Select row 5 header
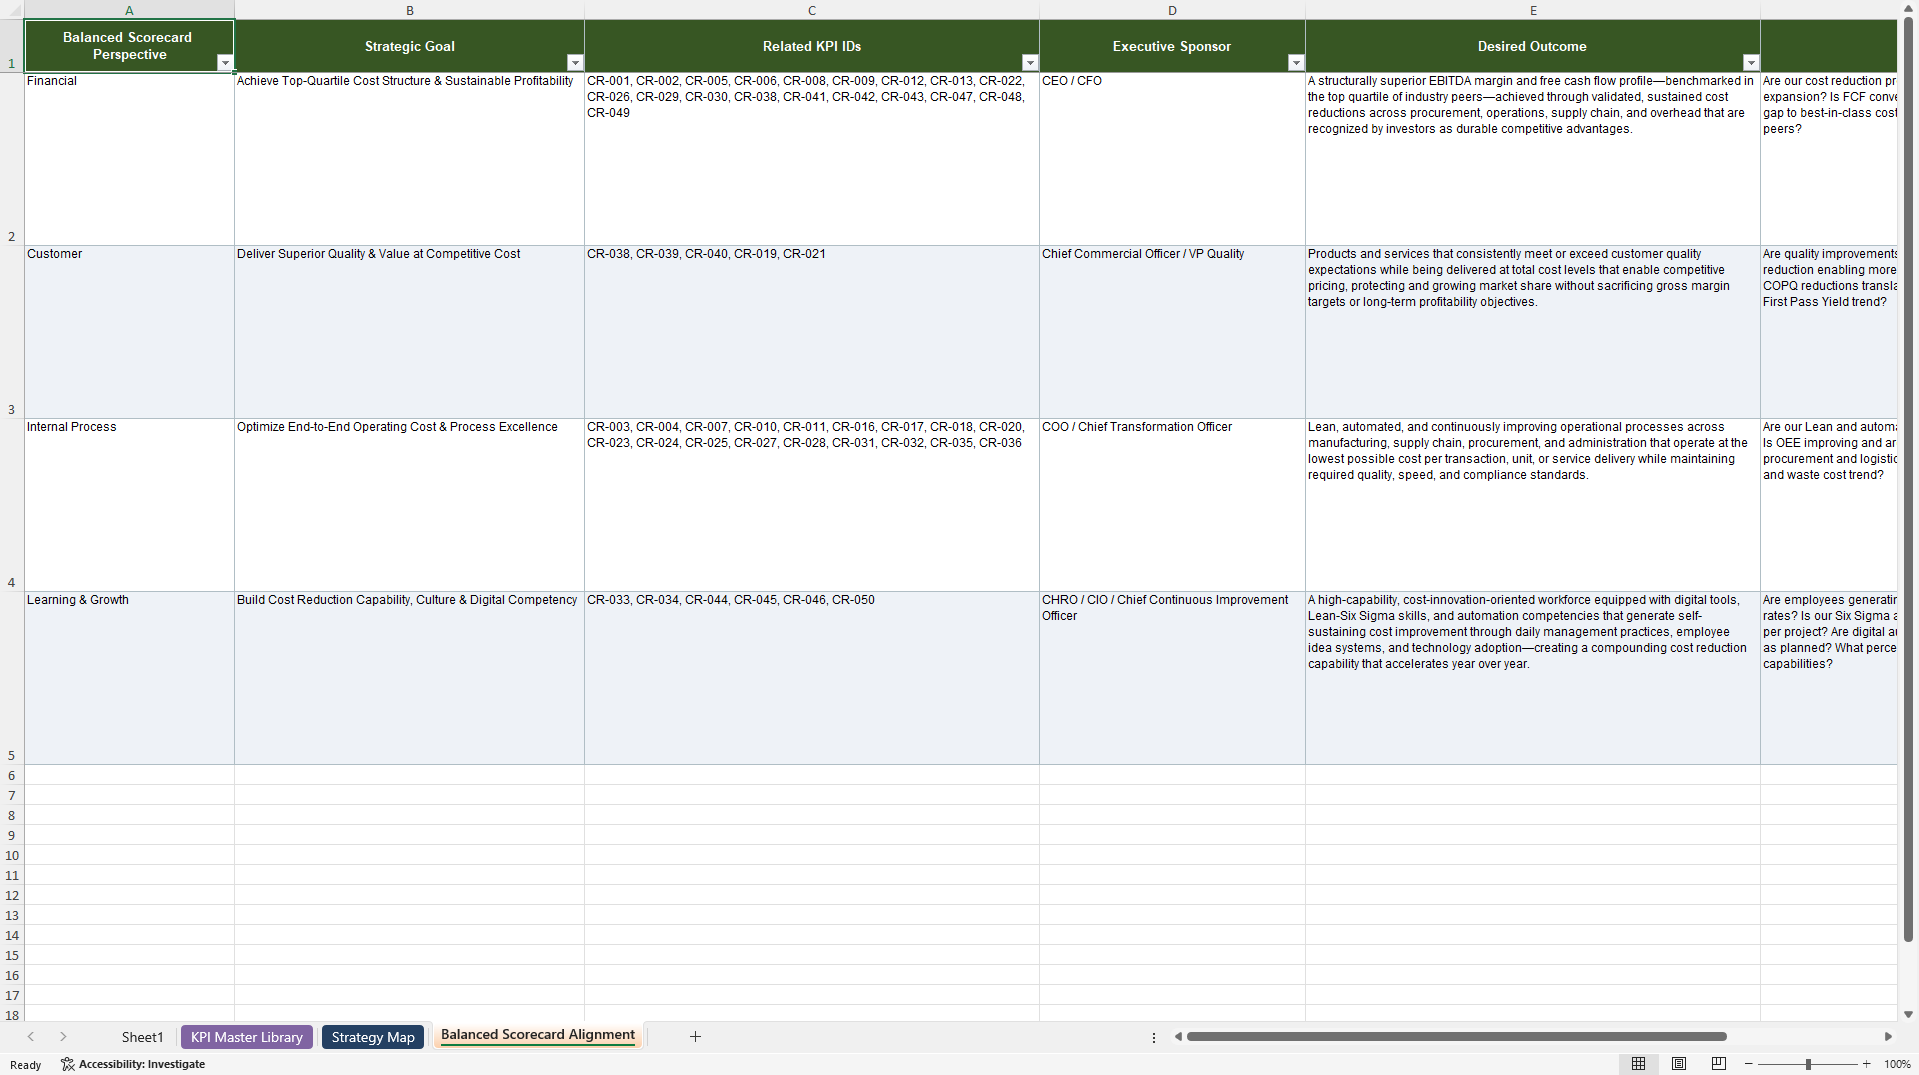This screenshot has width=1919, height=1075. 12,678
